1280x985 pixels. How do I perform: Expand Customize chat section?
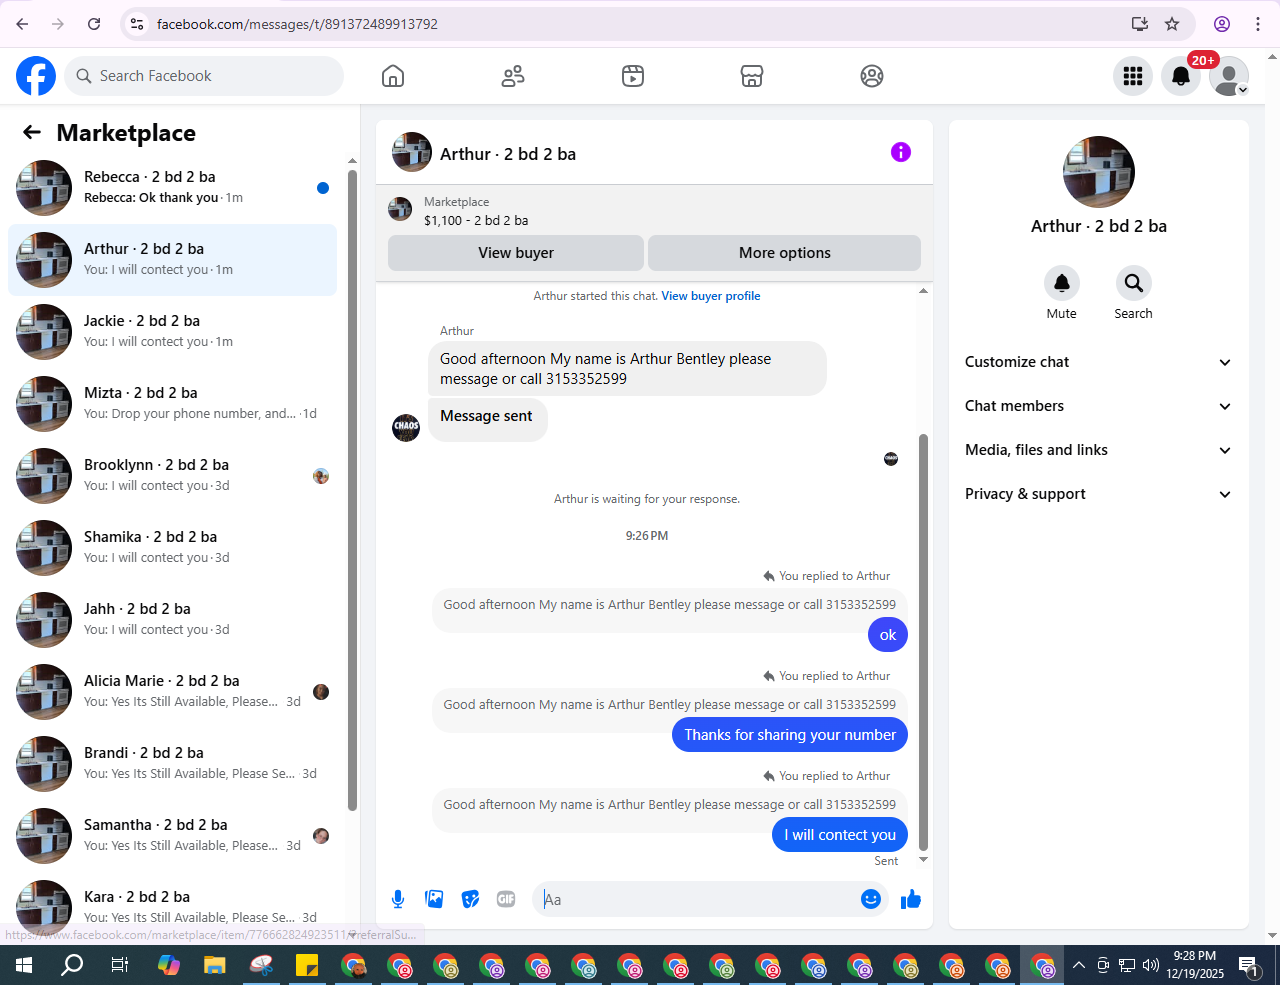[x=1098, y=362]
